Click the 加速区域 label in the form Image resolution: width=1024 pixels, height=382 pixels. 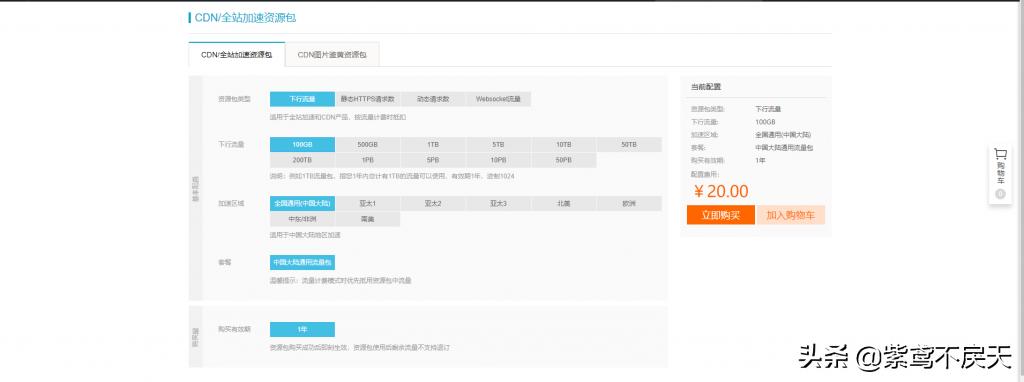click(231, 204)
